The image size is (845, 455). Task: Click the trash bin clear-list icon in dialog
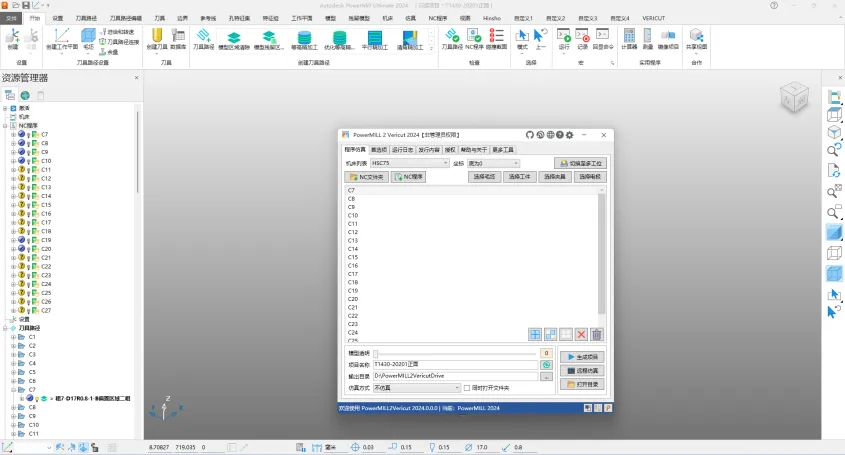tap(597, 335)
